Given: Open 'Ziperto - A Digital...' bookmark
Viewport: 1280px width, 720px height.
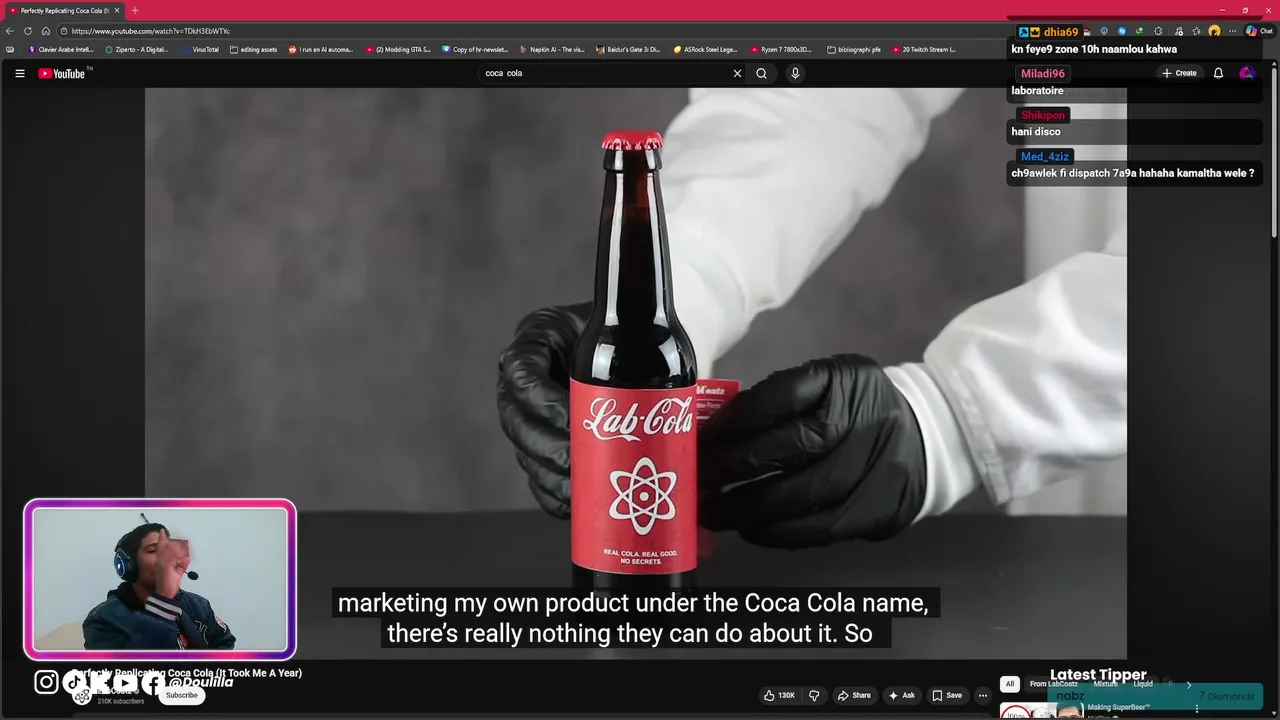Looking at the screenshot, I should coord(137,49).
